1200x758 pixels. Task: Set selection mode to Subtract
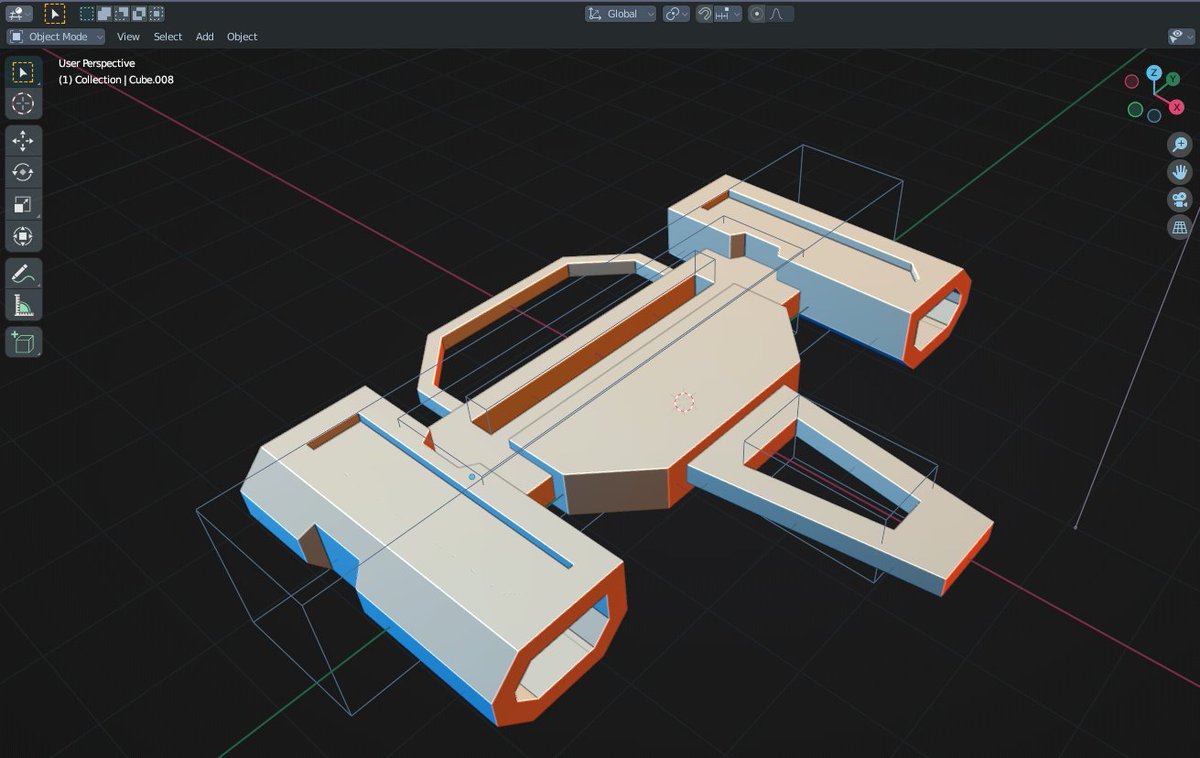pos(121,14)
